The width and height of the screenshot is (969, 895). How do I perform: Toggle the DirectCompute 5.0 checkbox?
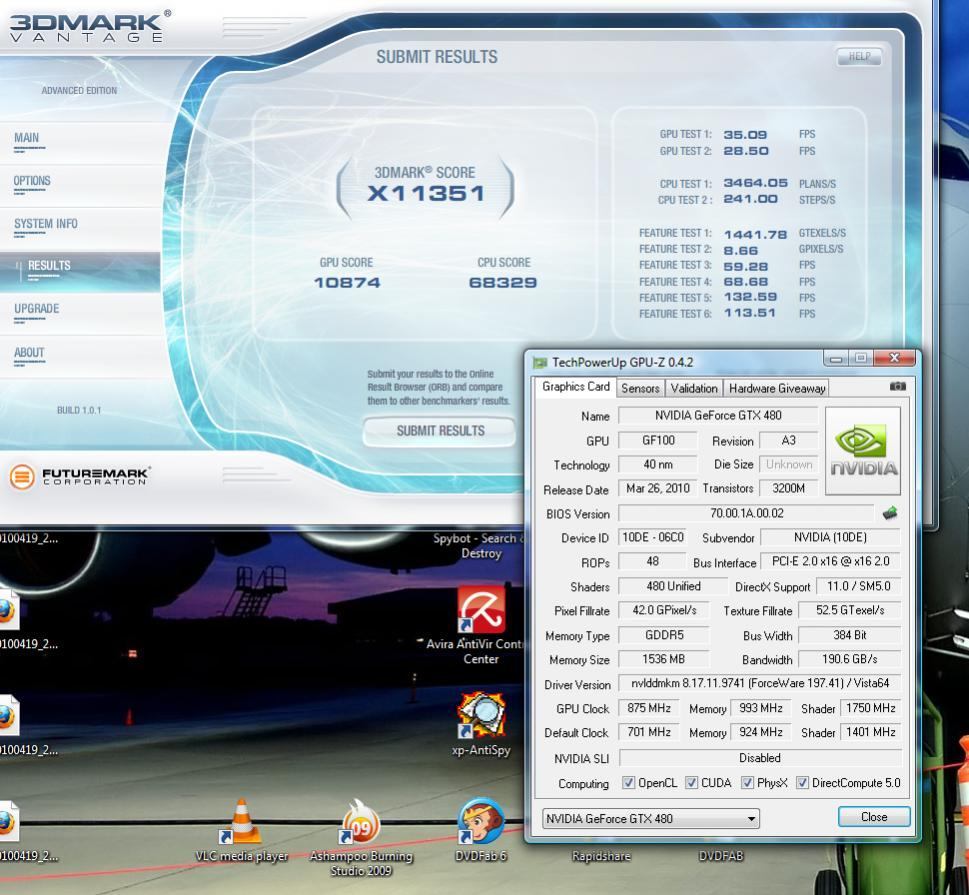tap(802, 783)
